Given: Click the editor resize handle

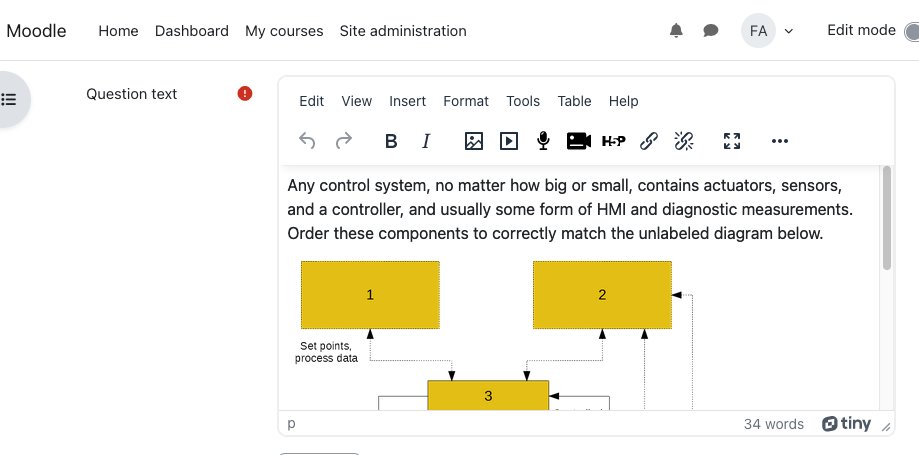Looking at the screenshot, I should coord(886,428).
